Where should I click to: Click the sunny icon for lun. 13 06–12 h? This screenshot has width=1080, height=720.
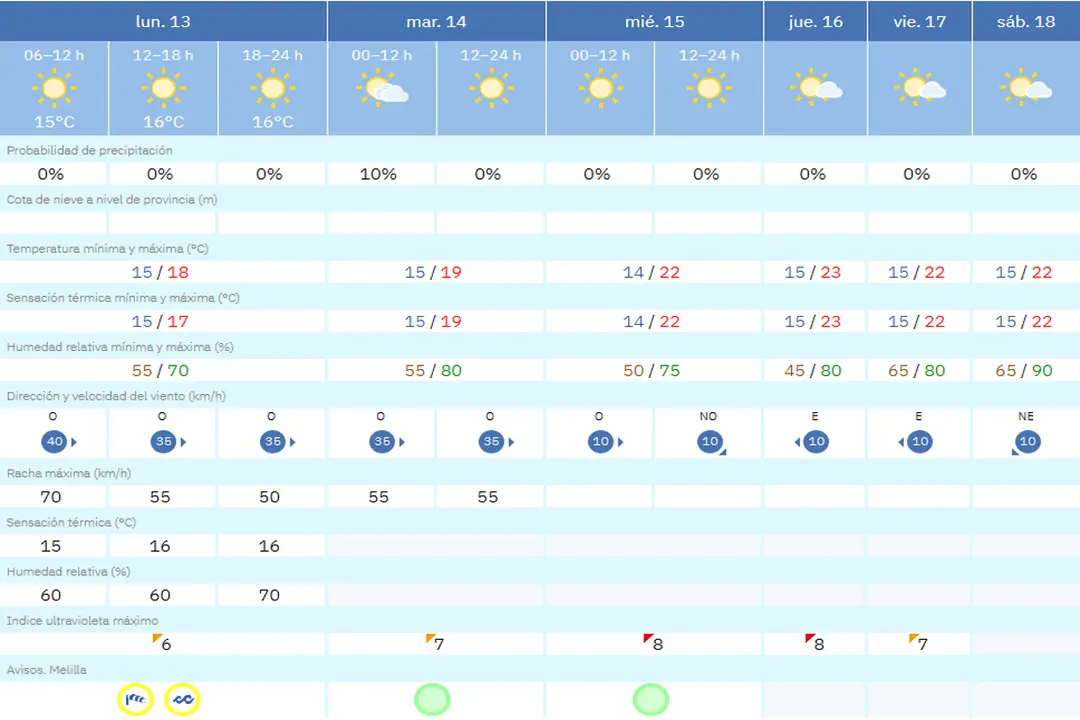[54, 89]
